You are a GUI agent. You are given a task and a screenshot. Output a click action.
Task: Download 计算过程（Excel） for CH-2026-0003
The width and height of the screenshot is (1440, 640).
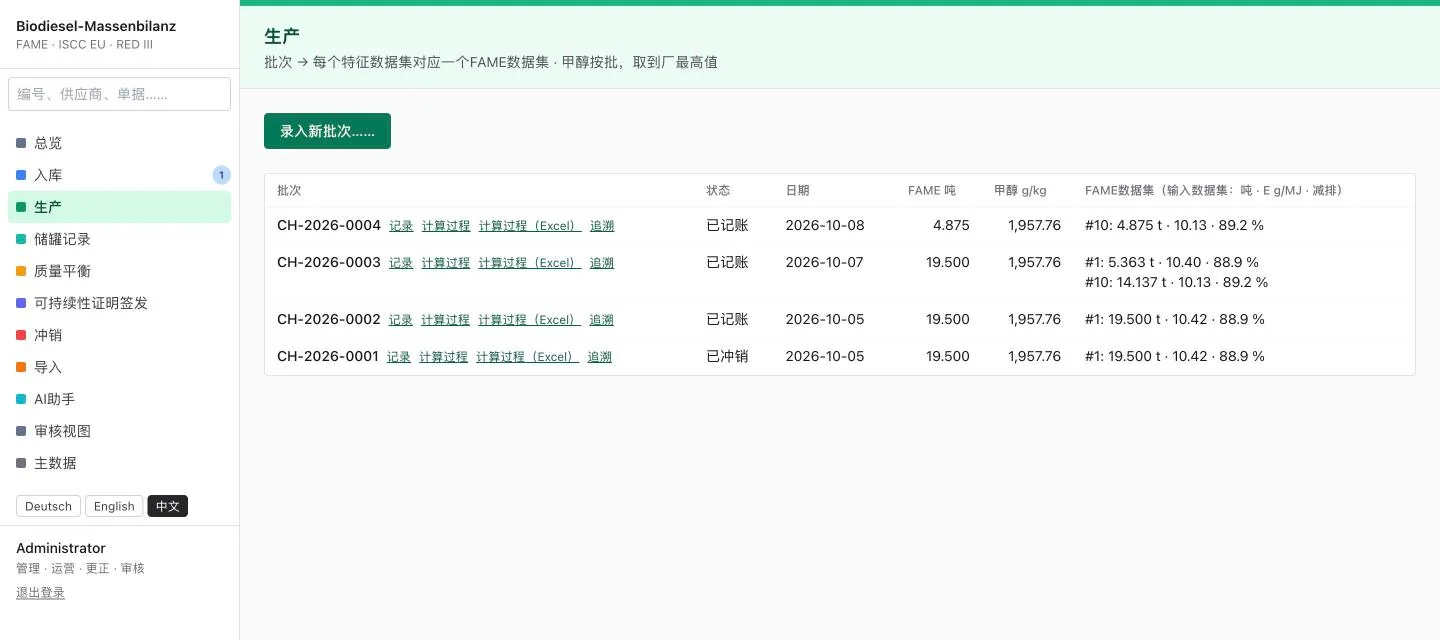click(x=530, y=263)
